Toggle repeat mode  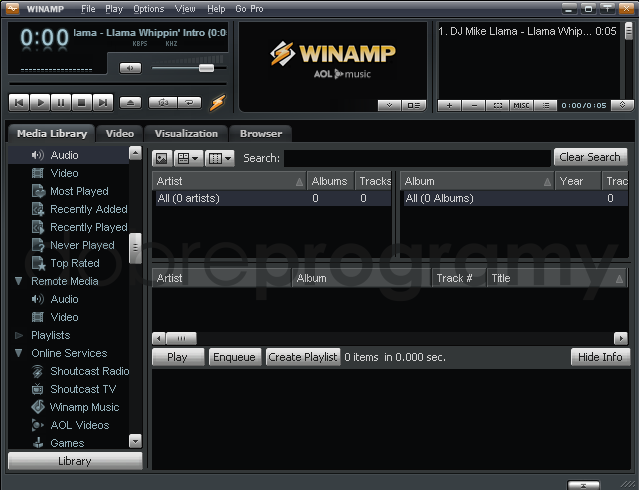coord(189,103)
